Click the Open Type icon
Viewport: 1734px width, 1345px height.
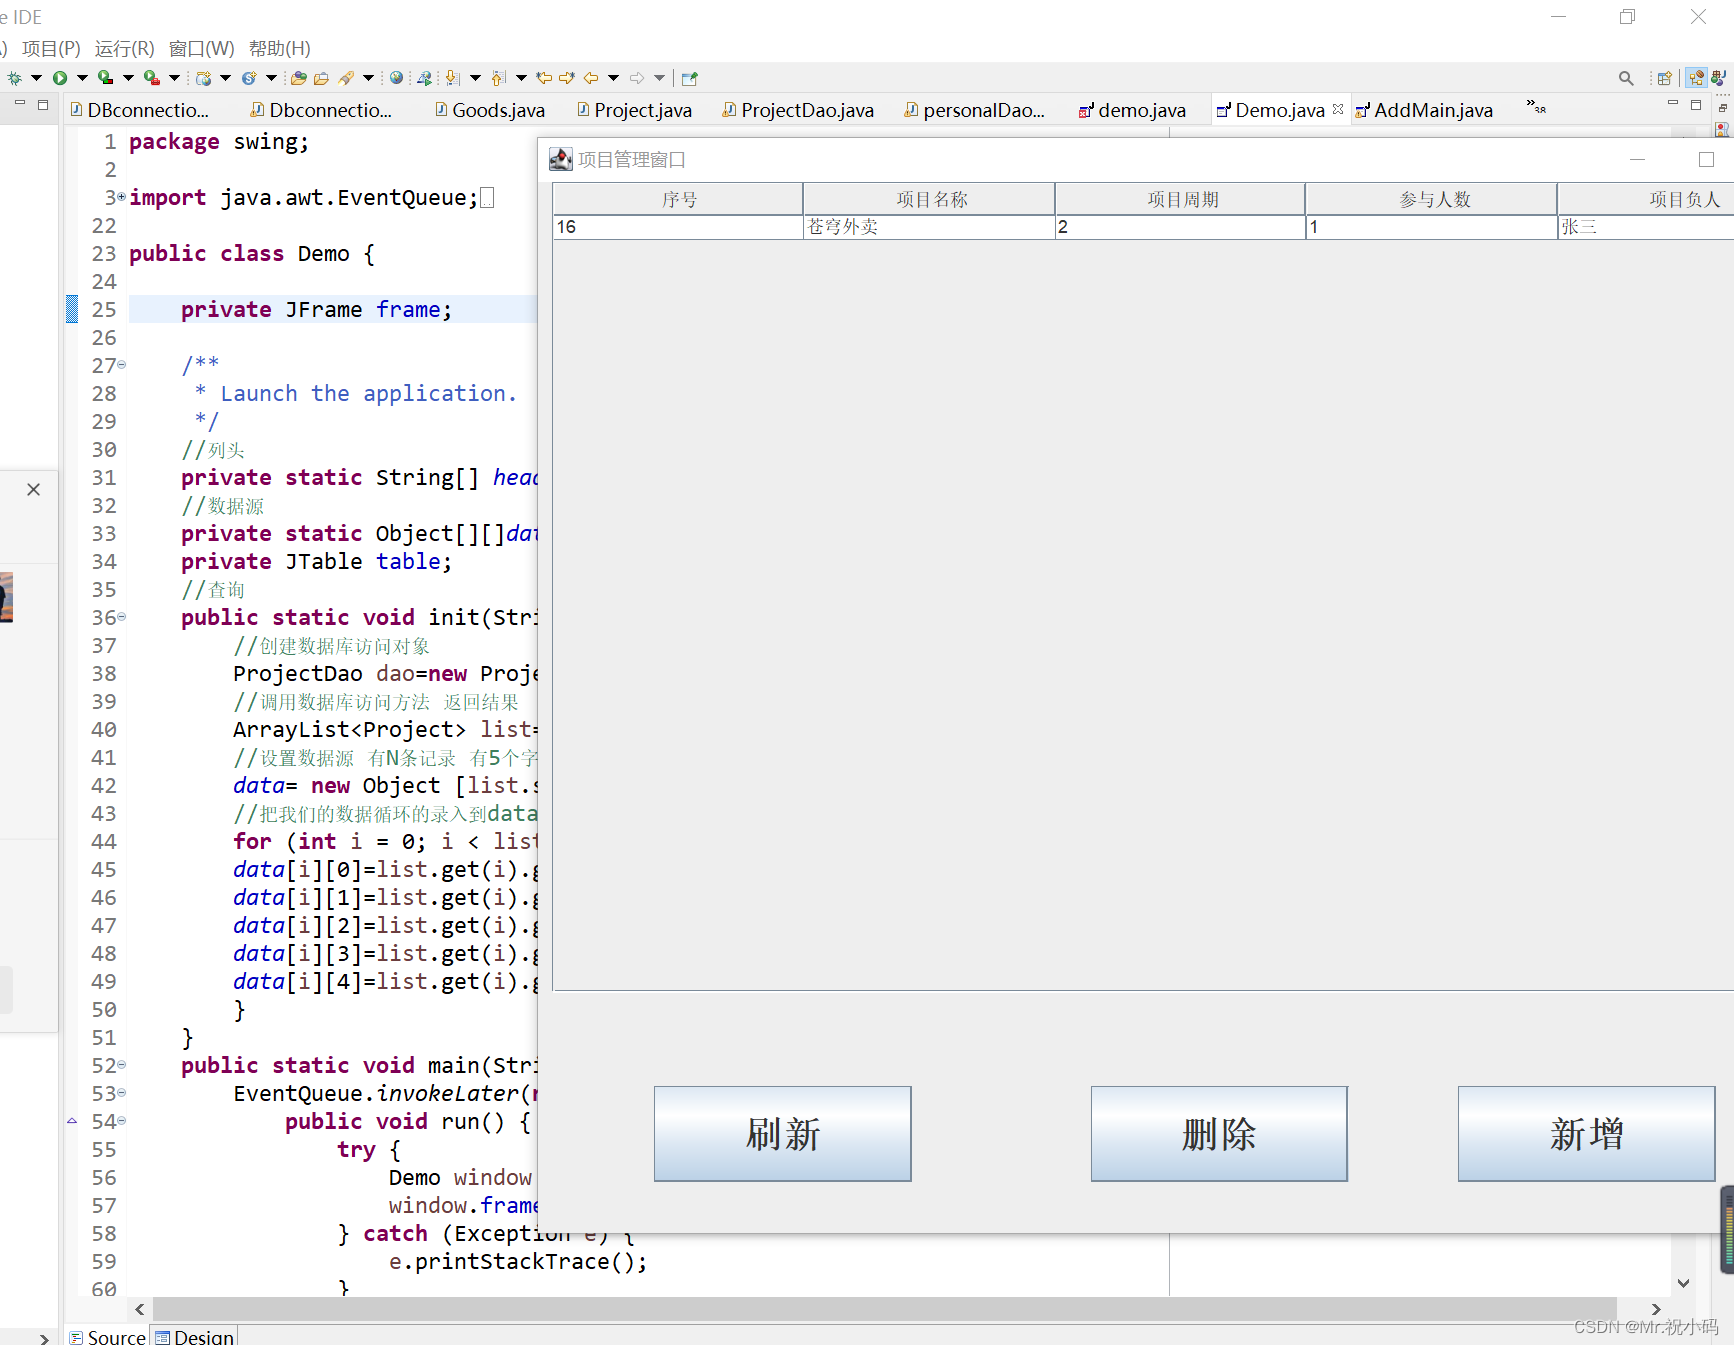pyautogui.click(x=298, y=78)
